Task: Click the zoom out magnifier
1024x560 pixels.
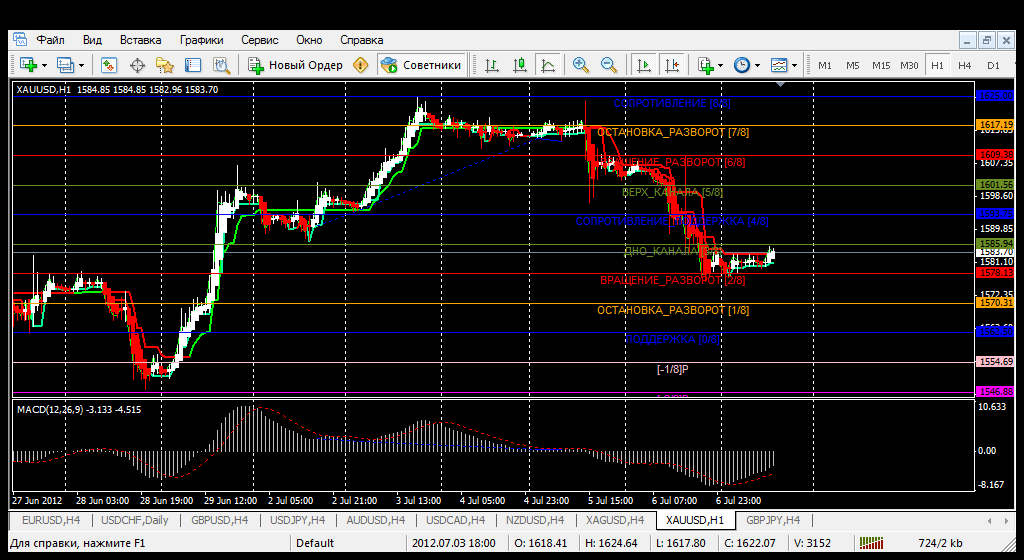Action: coord(609,65)
